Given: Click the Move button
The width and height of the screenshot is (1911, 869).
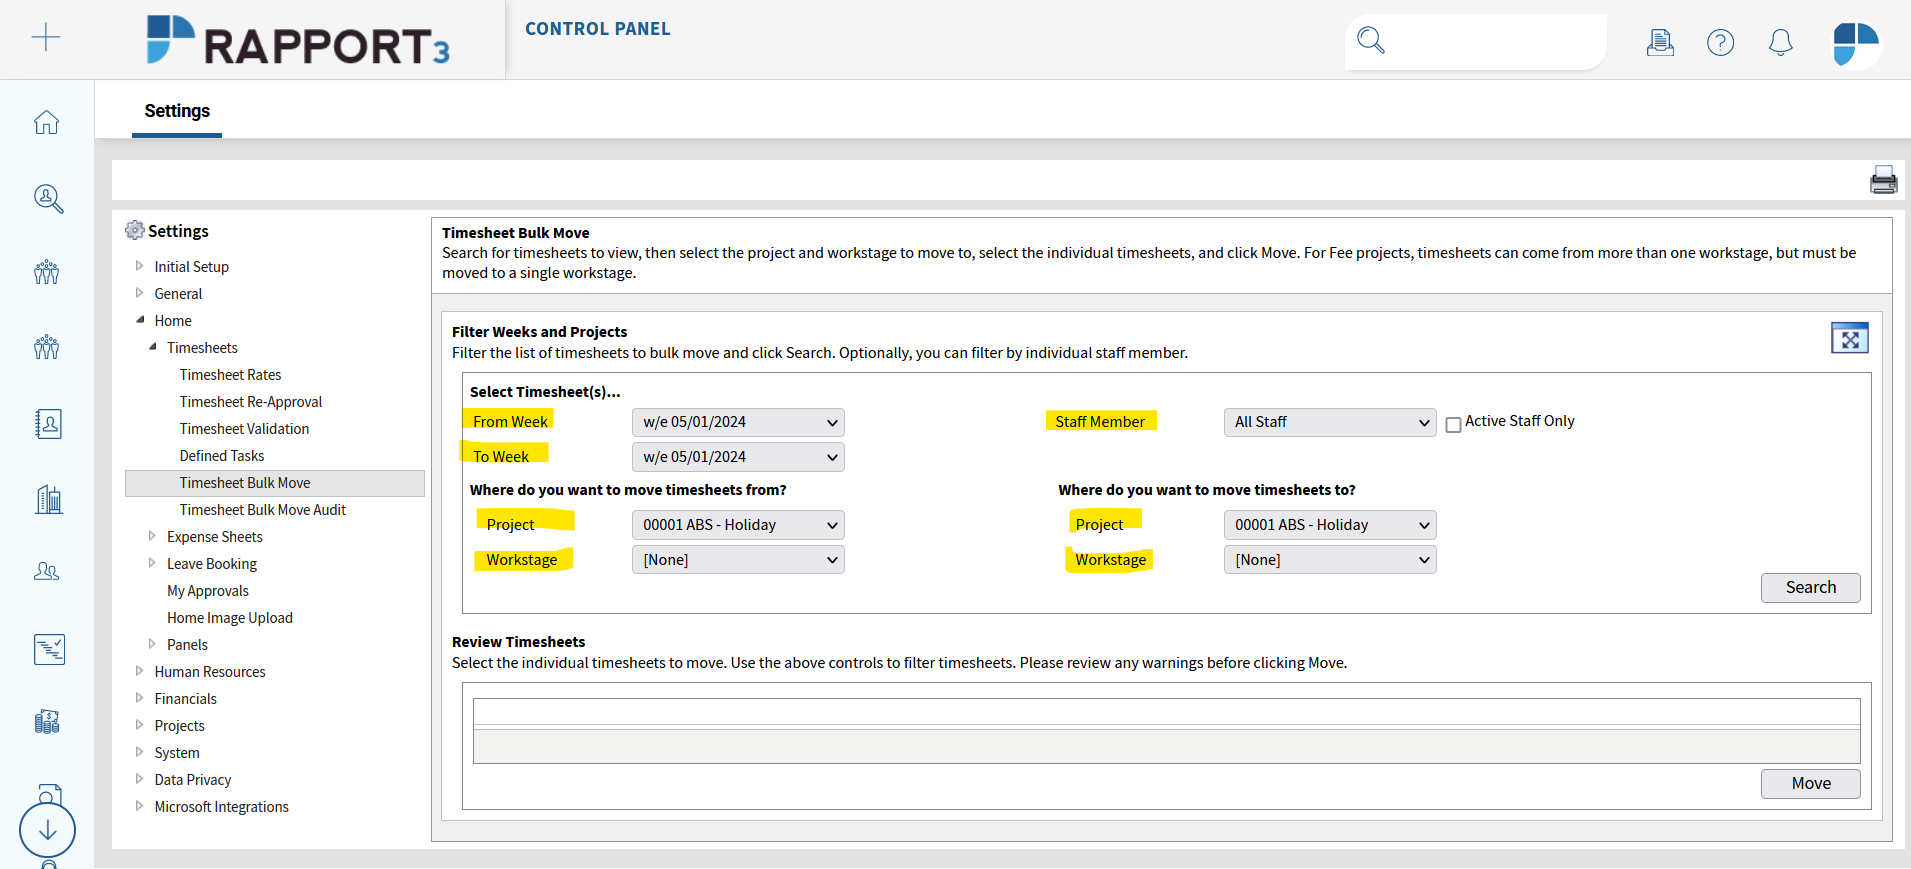Looking at the screenshot, I should tap(1810, 784).
